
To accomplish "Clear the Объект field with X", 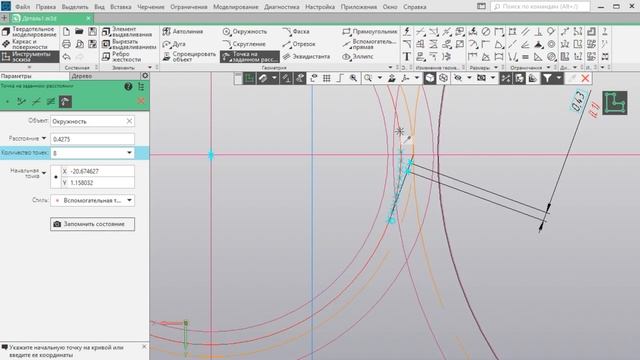I will coord(129,121).
